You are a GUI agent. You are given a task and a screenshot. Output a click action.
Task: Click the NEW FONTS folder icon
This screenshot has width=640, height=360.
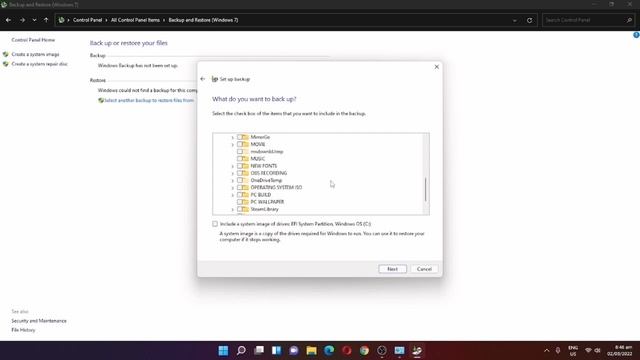point(245,166)
